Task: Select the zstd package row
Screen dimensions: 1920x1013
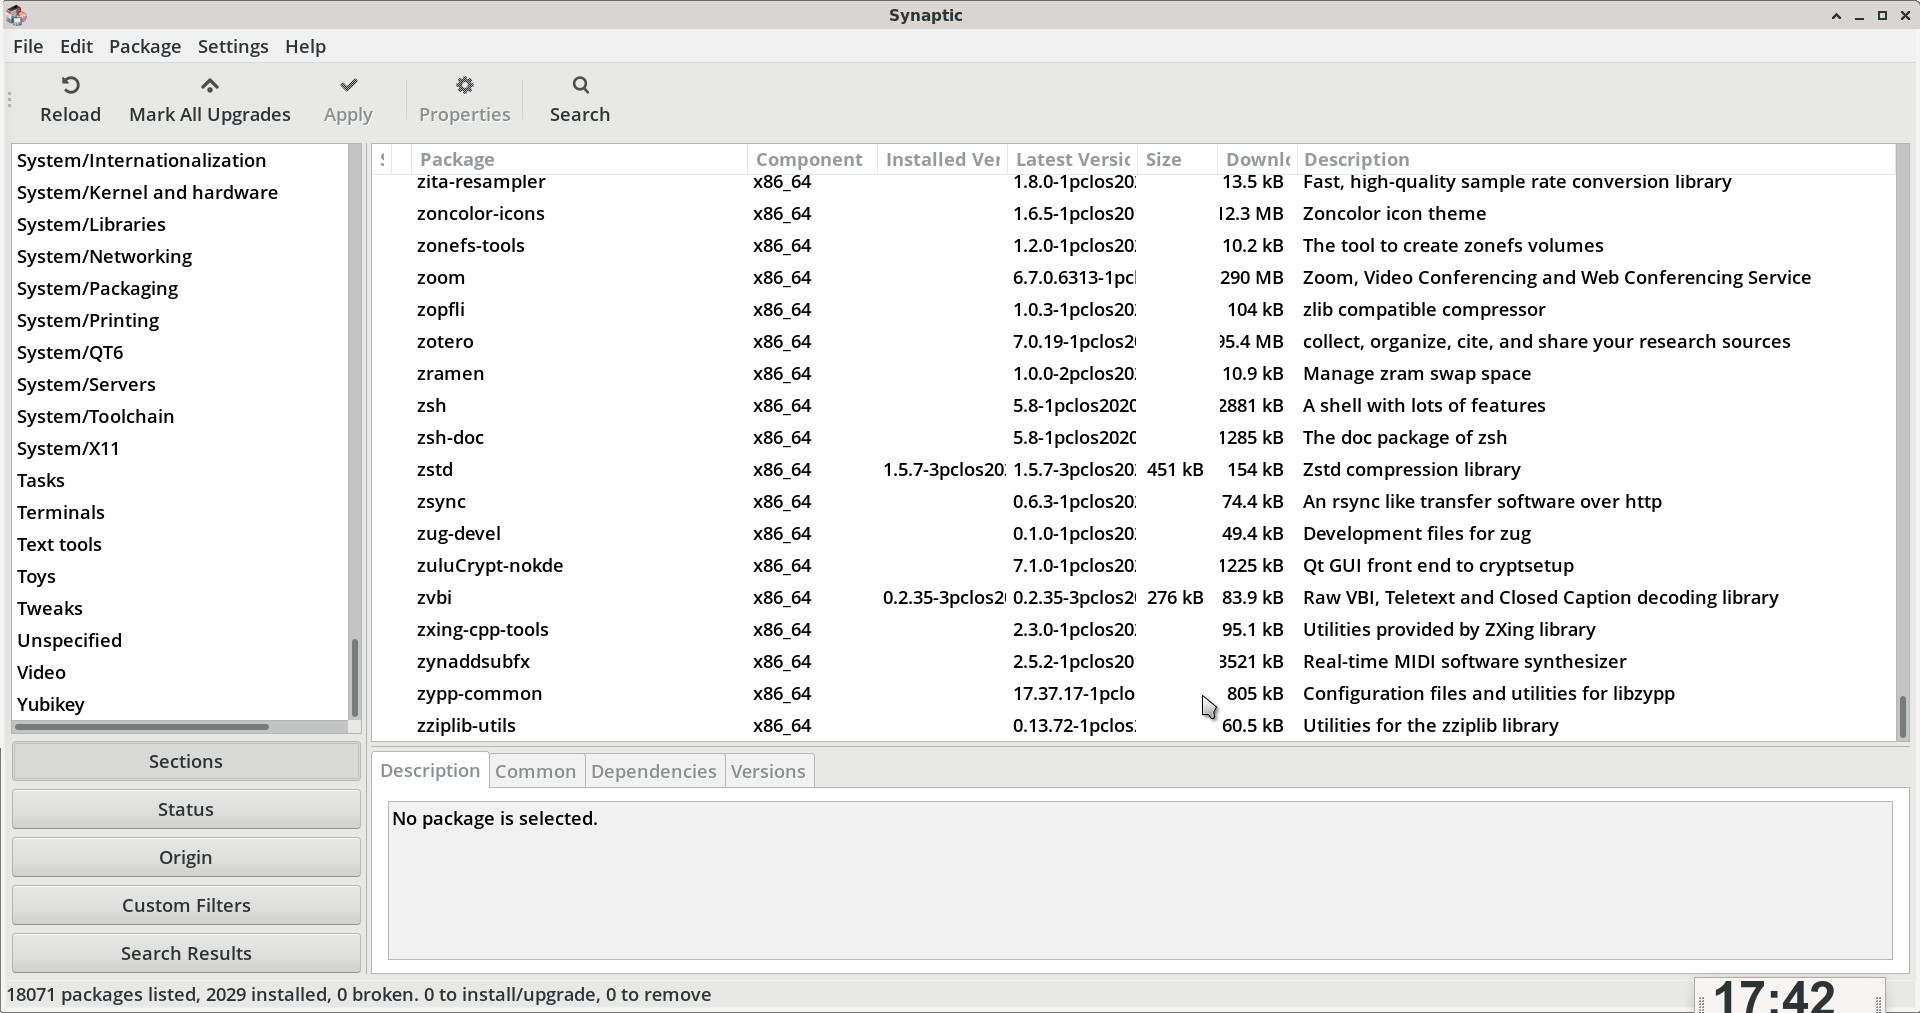Action: [435, 470]
